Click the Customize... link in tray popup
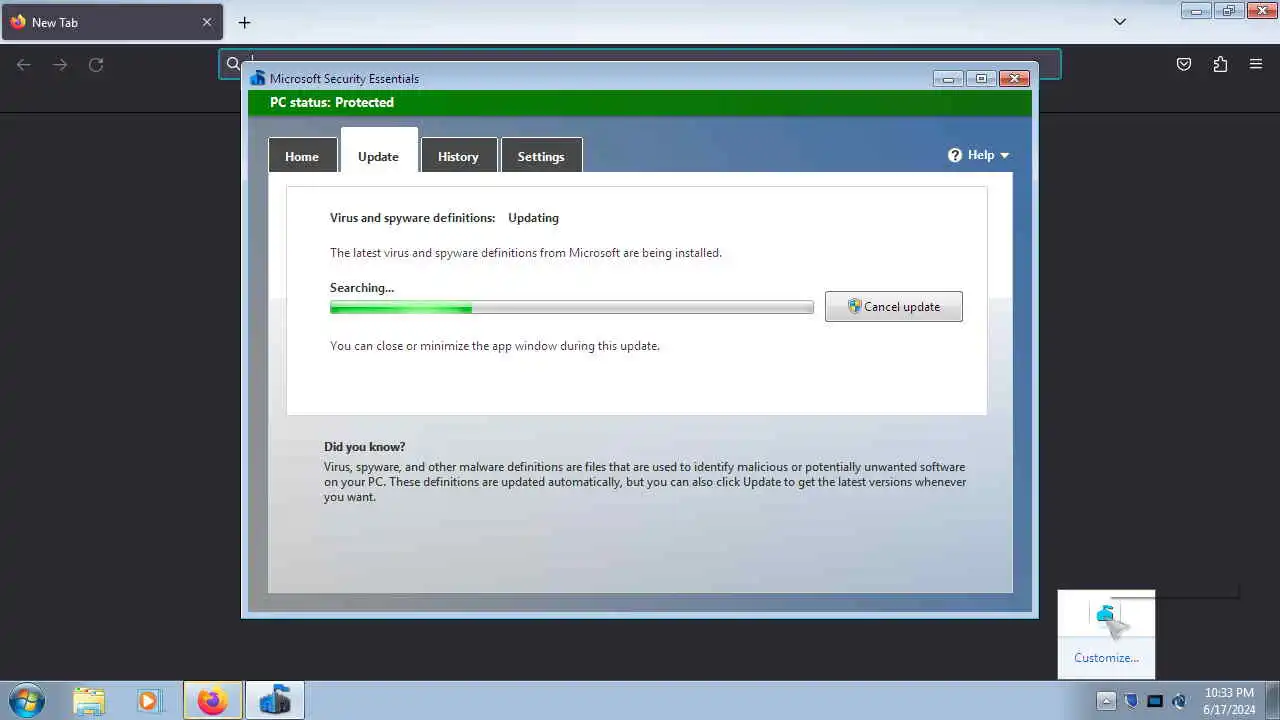 1106,658
